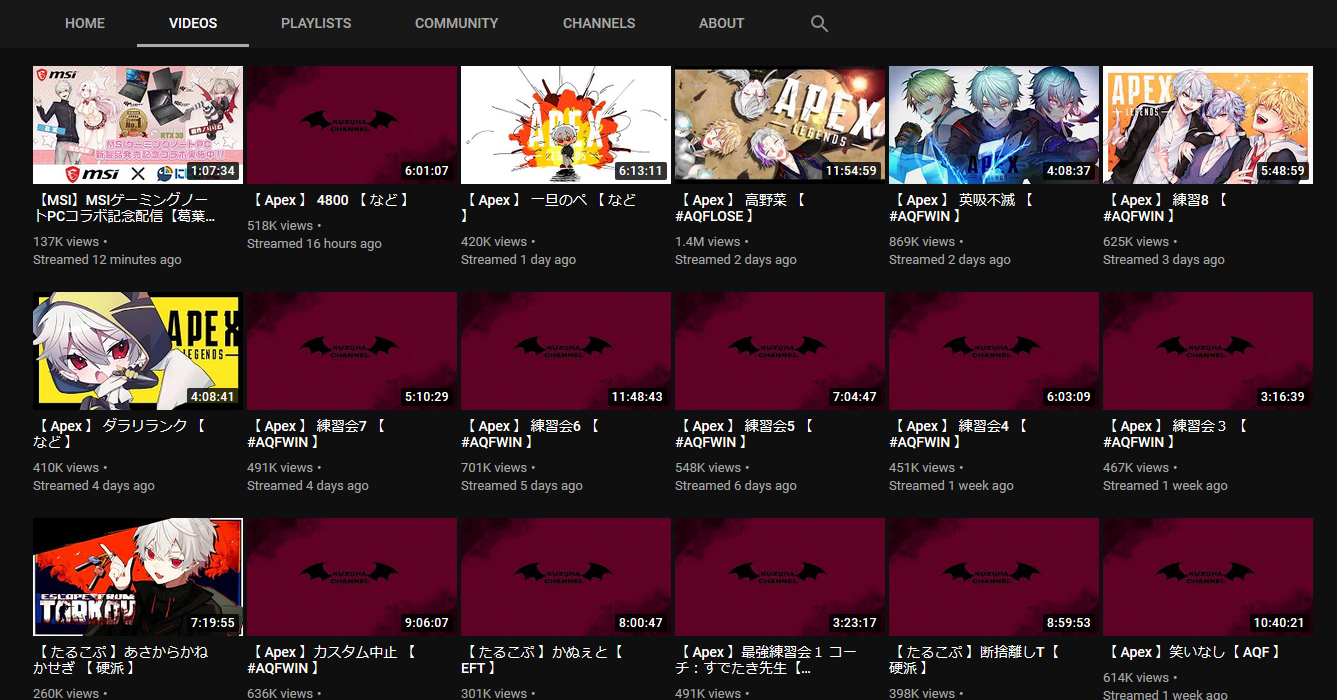Screen dimensions: 1337x700
Task: Click the '467K views' text
Action: click(x=1136, y=468)
